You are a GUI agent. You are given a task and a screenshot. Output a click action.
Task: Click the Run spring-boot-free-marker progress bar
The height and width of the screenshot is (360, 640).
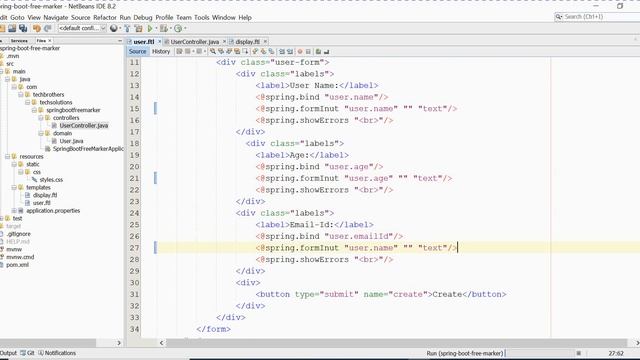[539, 353]
